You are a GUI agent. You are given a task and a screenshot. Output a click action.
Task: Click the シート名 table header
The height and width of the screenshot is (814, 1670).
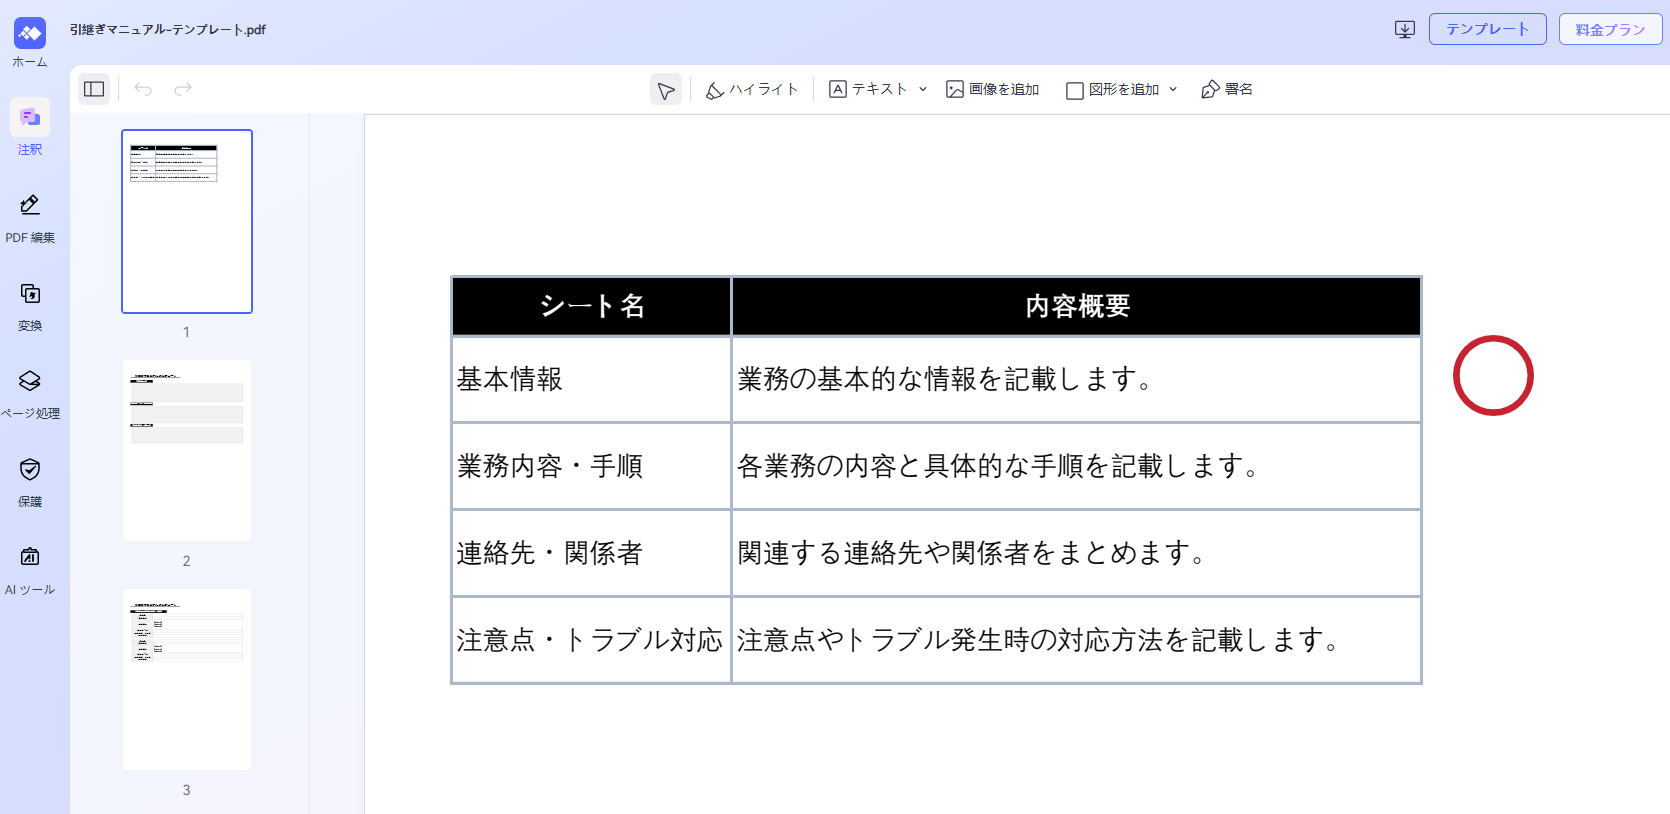pos(592,306)
